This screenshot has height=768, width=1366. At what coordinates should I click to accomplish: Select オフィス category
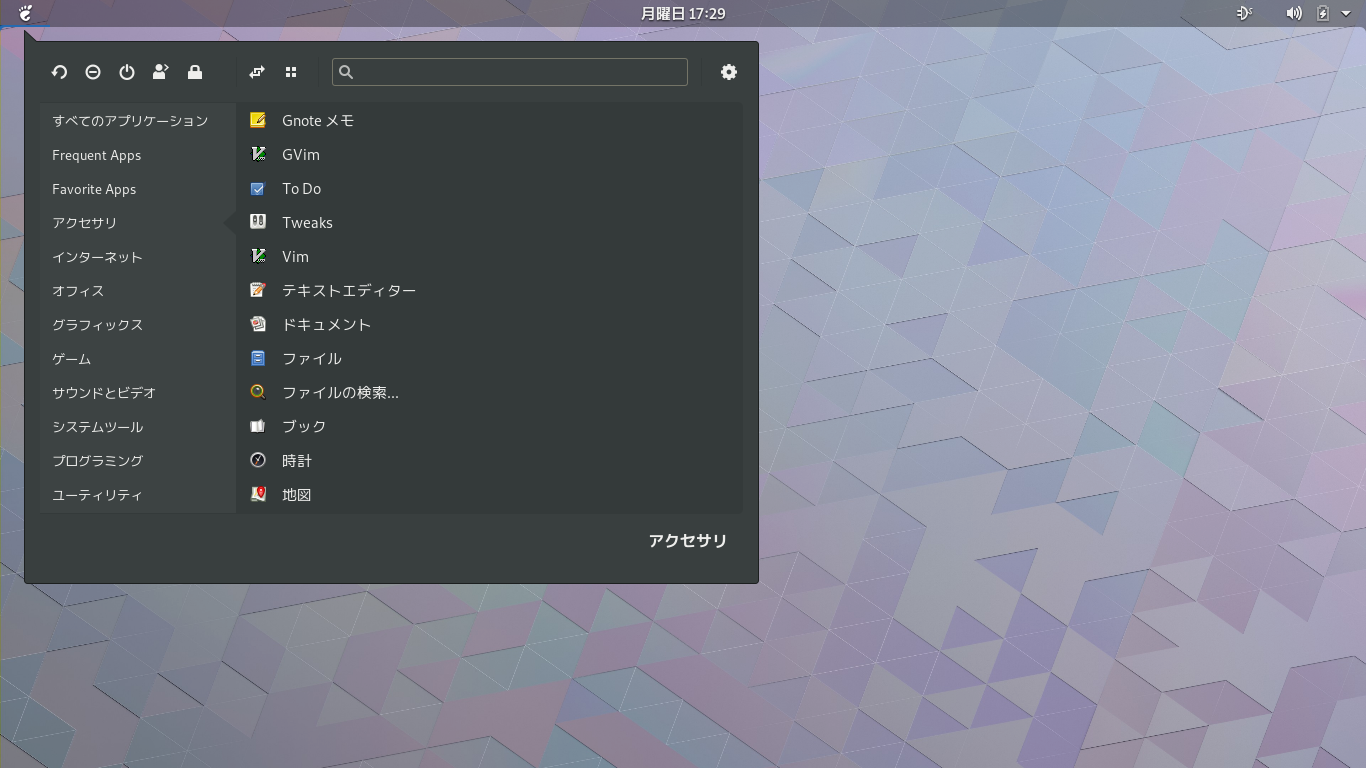pos(138,290)
